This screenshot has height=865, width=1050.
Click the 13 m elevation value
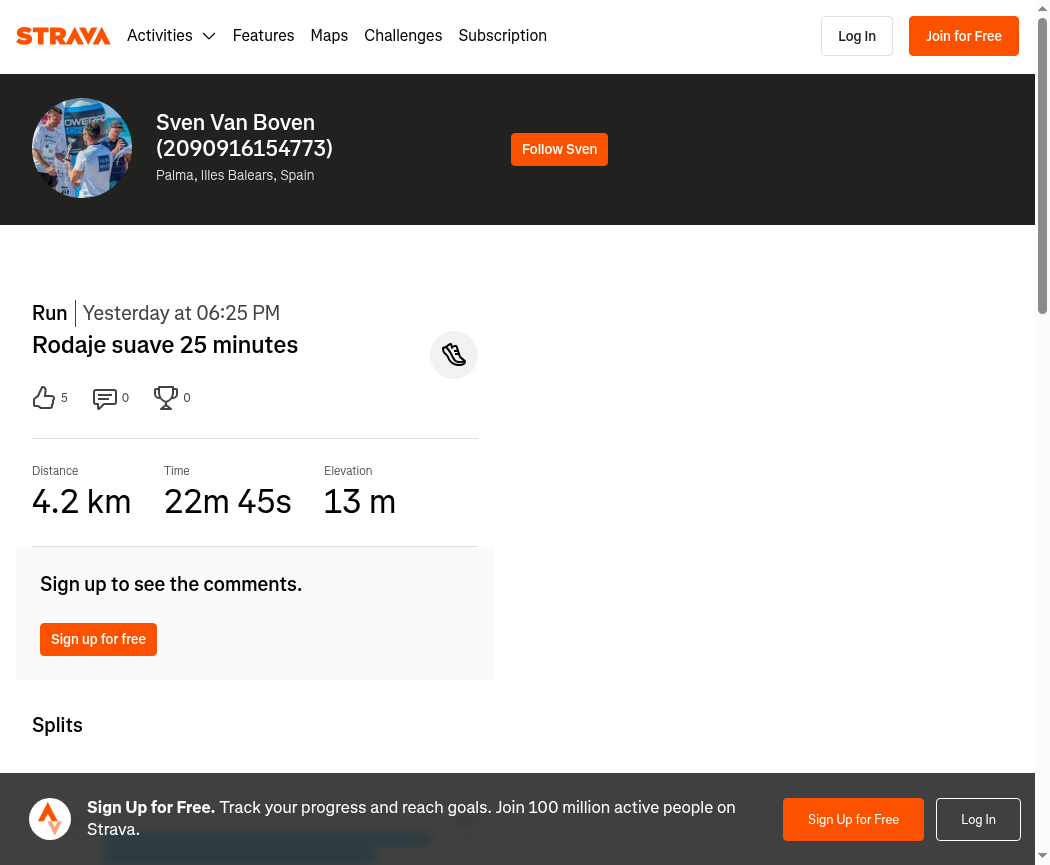pos(360,501)
